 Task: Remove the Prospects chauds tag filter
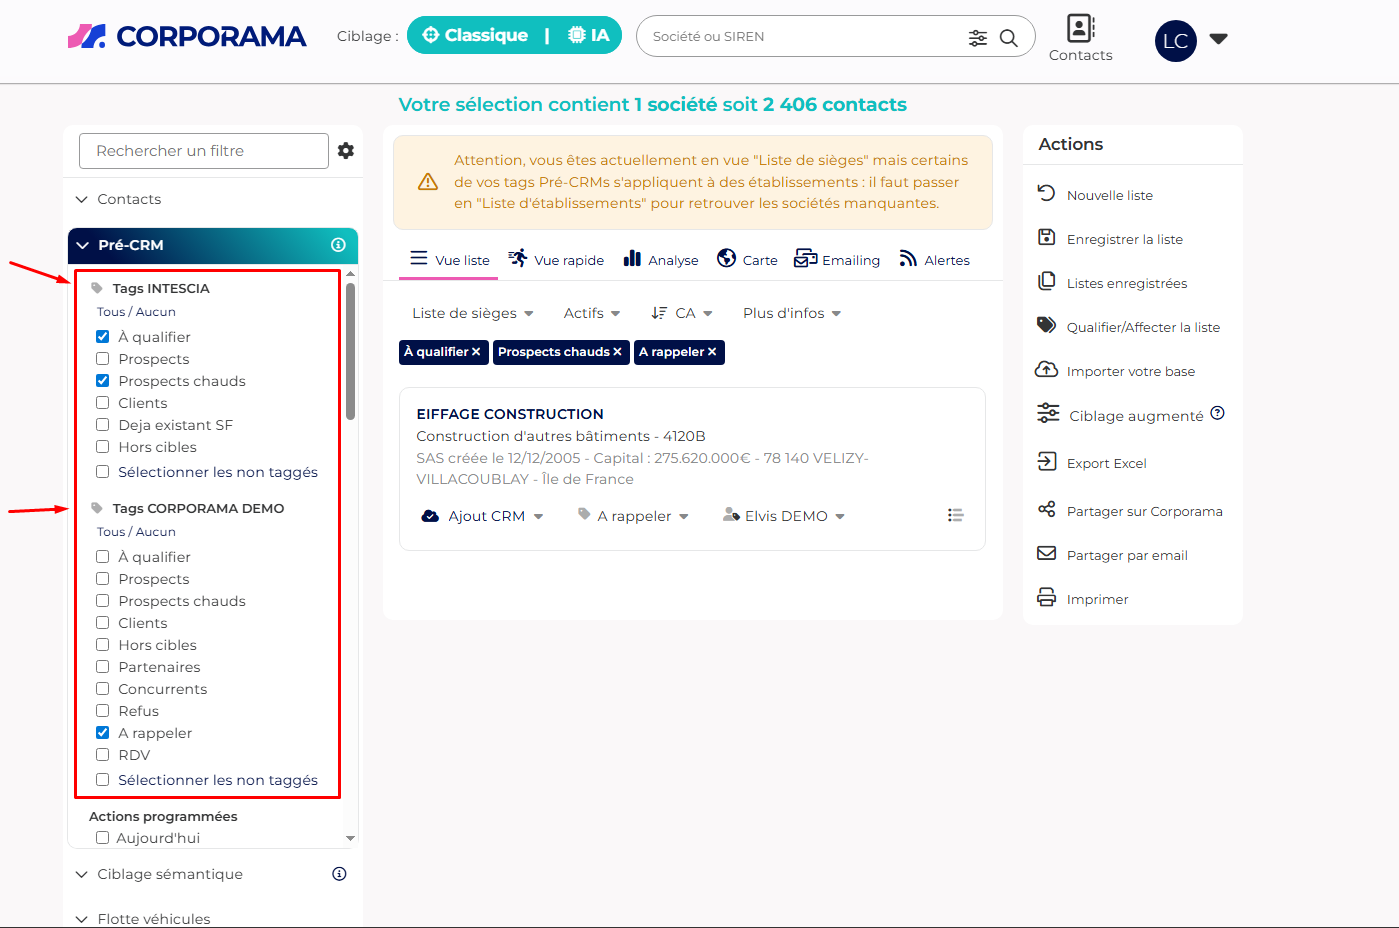click(x=617, y=352)
